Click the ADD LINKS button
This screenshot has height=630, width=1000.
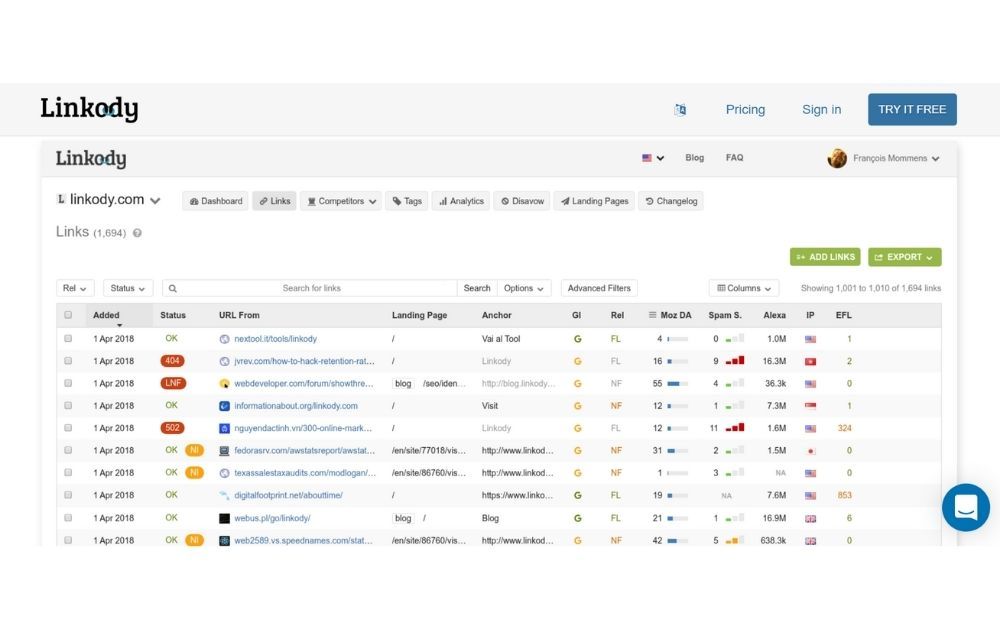(x=825, y=257)
